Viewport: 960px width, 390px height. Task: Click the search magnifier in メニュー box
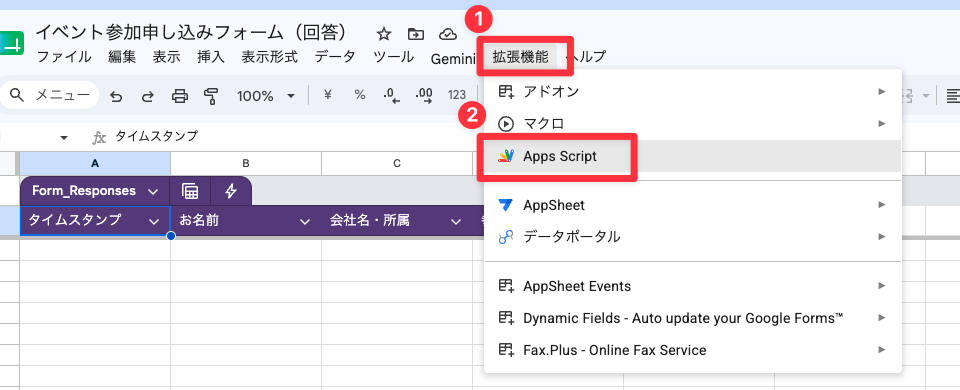(x=18, y=95)
